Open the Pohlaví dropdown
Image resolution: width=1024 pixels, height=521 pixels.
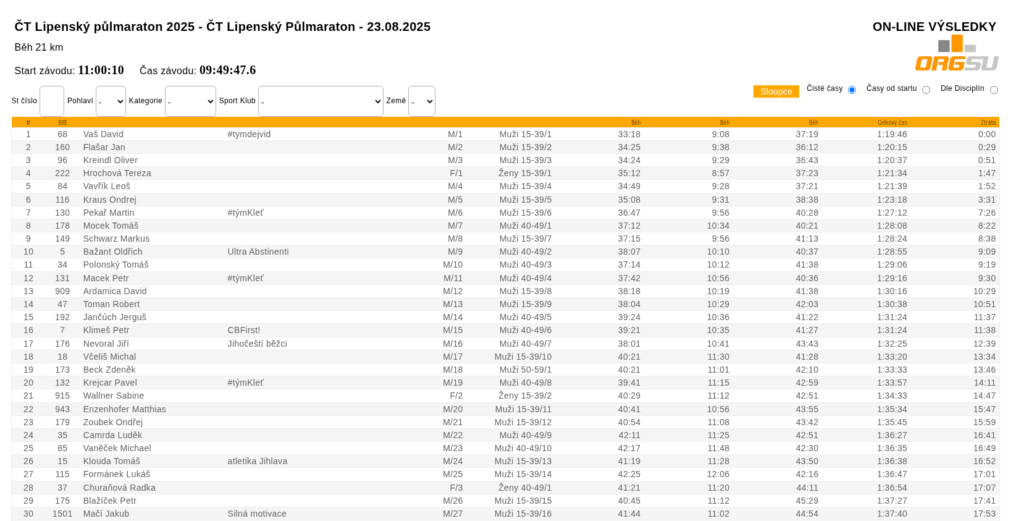click(111, 101)
